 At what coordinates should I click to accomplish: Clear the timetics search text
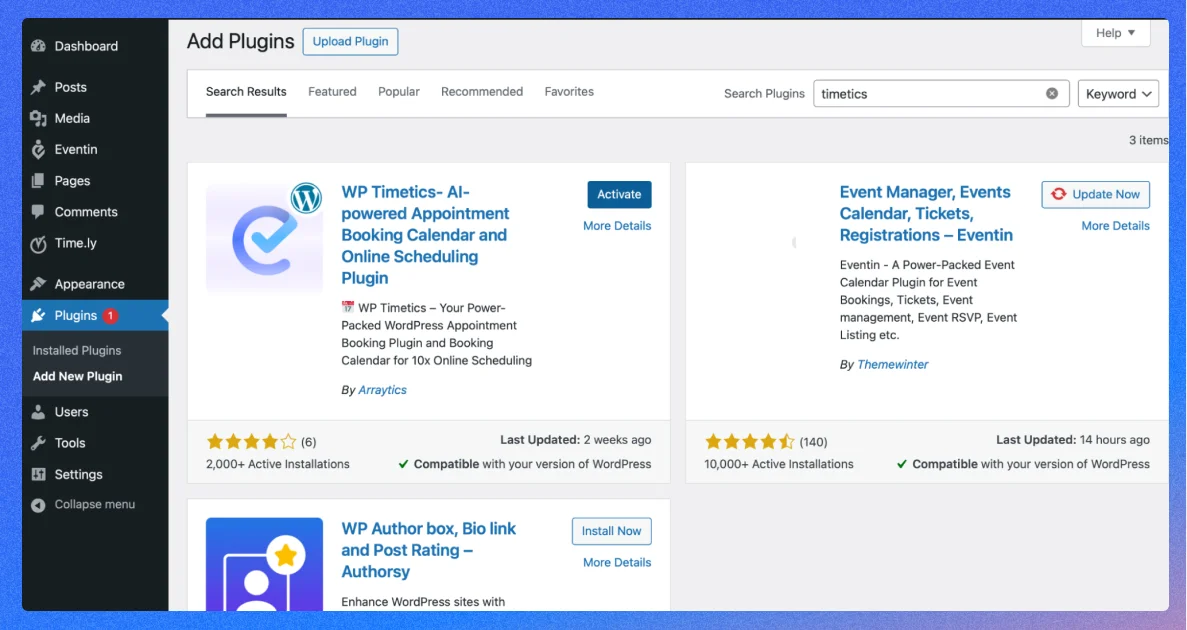coord(1051,93)
